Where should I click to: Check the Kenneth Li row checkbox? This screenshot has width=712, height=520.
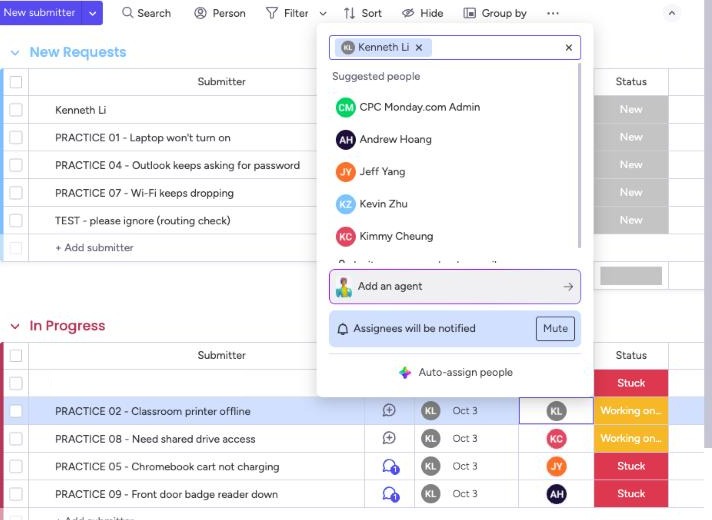click(x=16, y=110)
